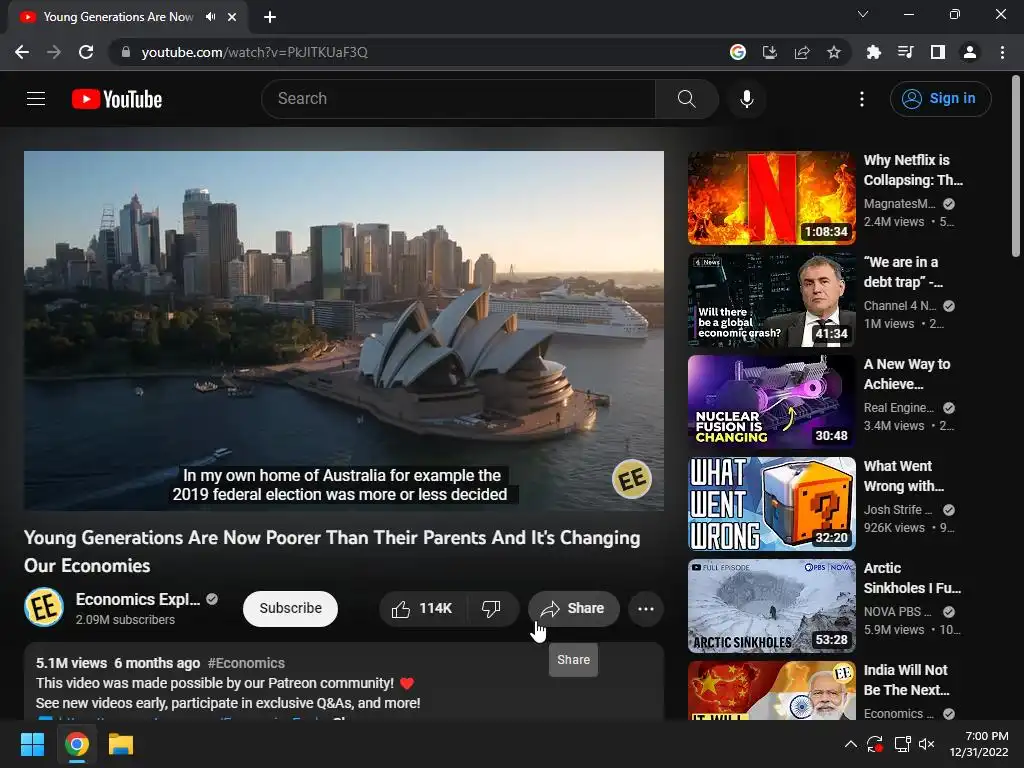Click the update sync icon in system tray
Viewport: 1024px width, 768px height.
tap(875, 744)
